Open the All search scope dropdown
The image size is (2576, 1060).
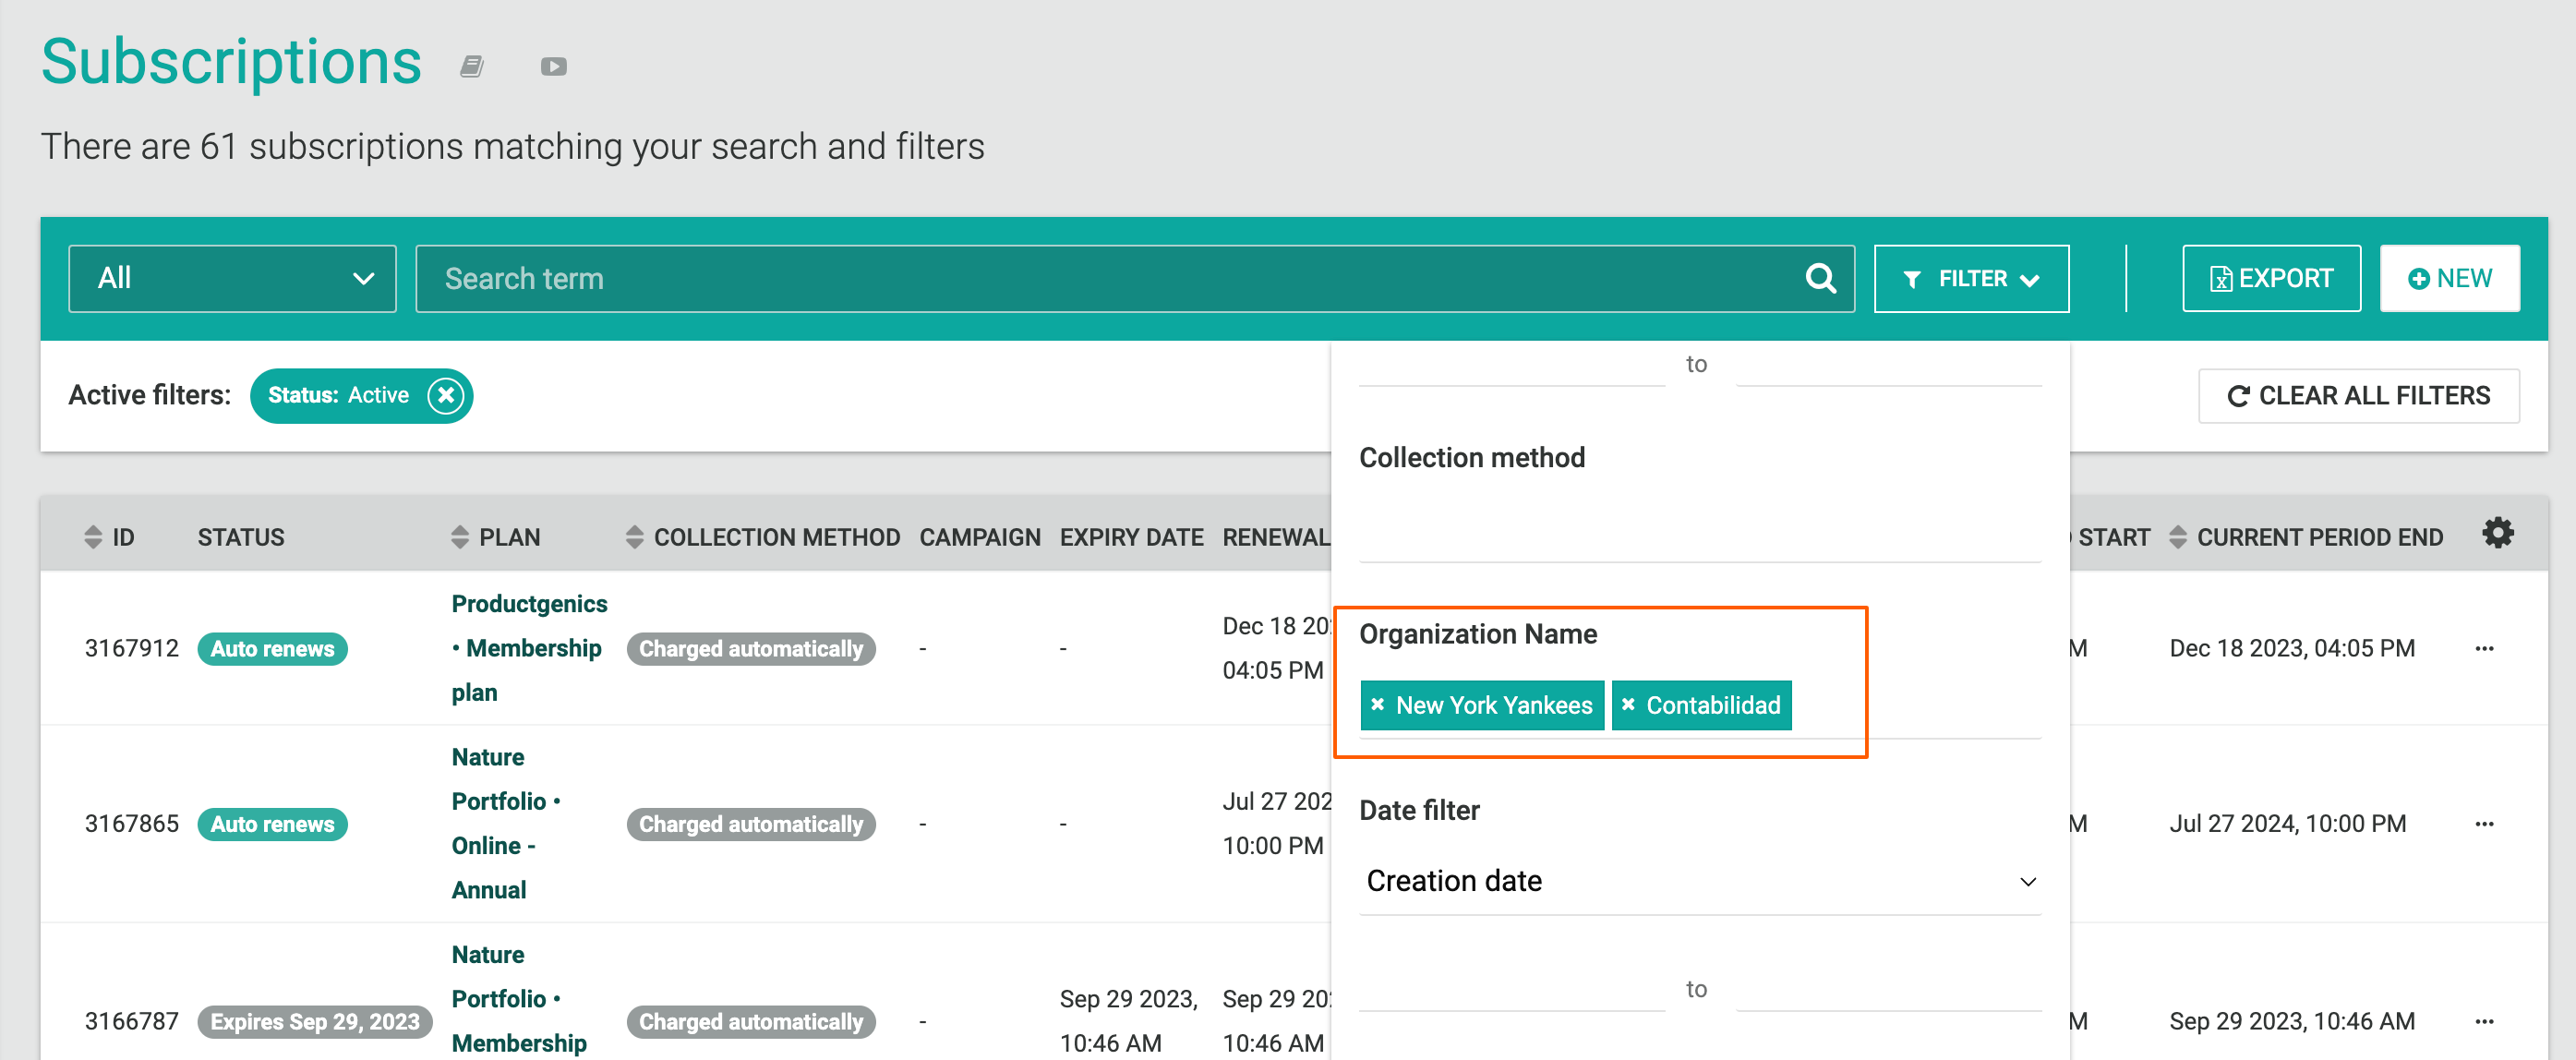click(x=232, y=278)
